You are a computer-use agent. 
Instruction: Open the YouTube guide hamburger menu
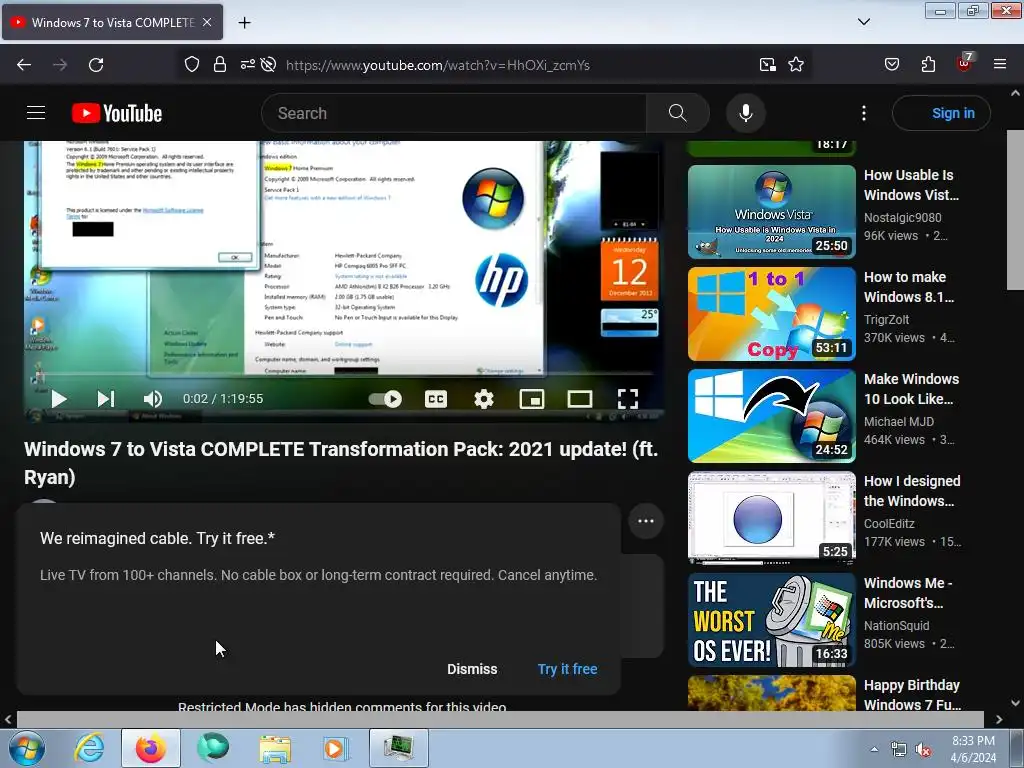(x=36, y=113)
